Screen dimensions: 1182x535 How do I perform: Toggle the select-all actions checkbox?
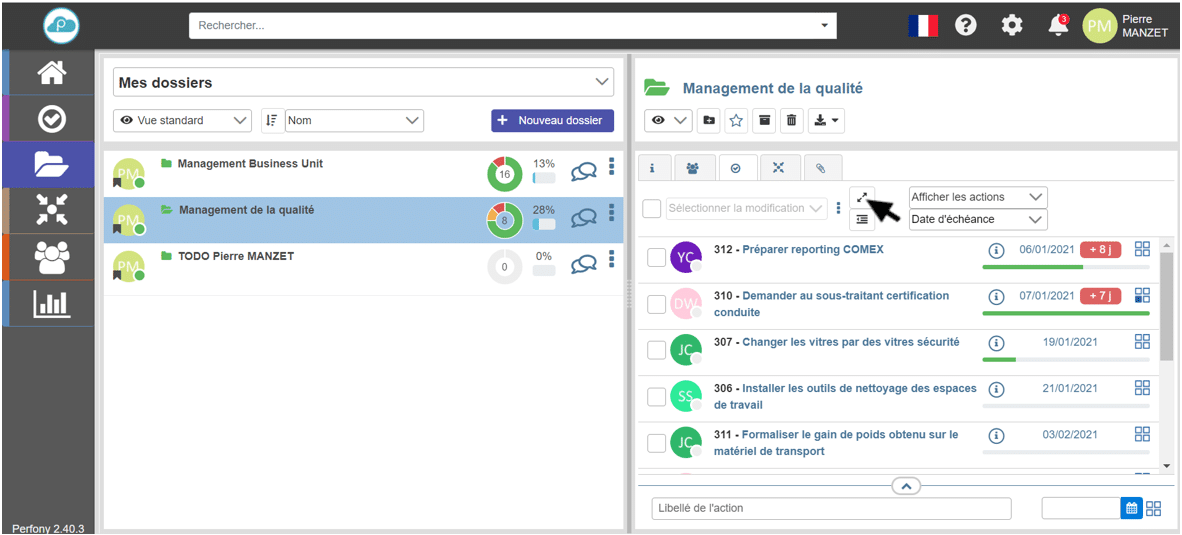[652, 208]
